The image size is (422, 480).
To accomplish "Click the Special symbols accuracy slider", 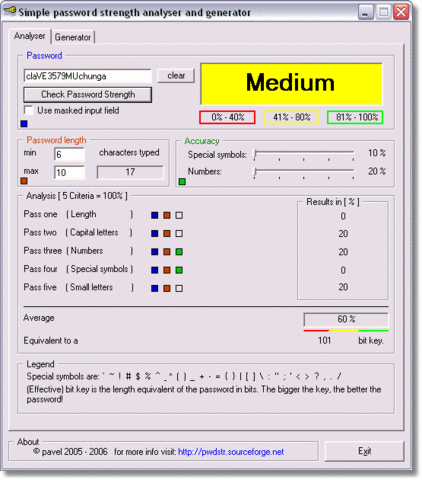I will tap(304, 155).
